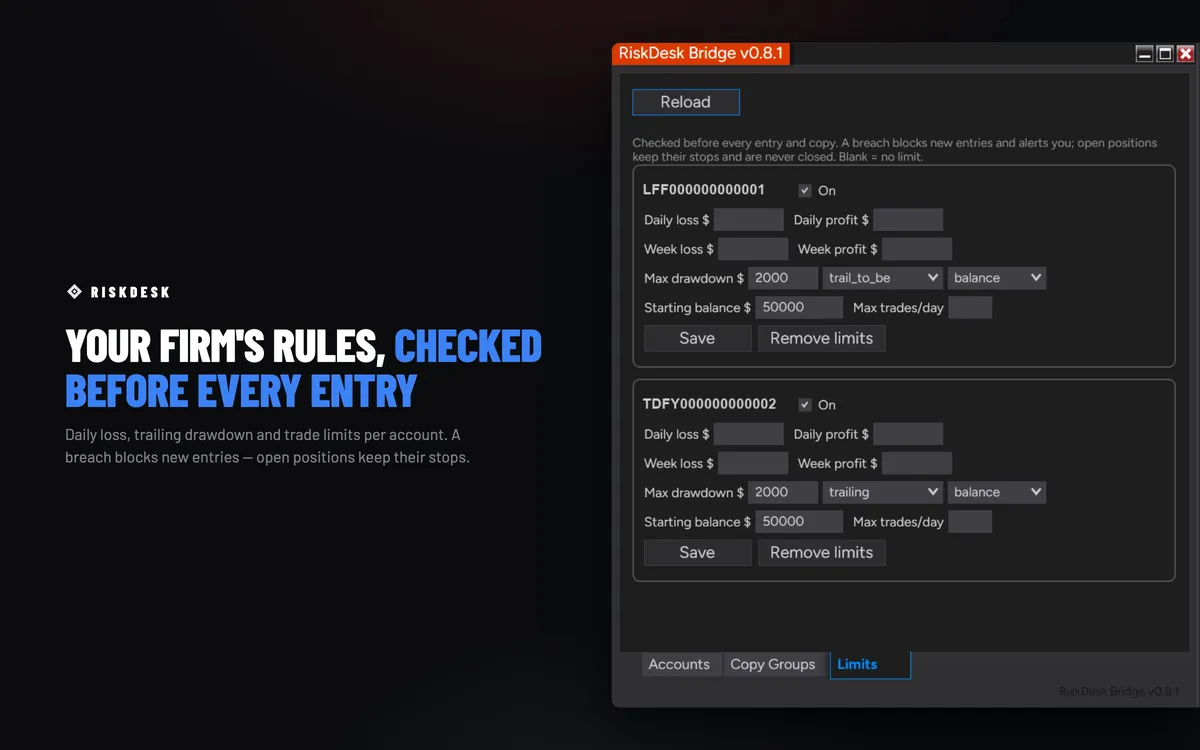Image resolution: width=1200 pixels, height=750 pixels.
Task: Click the Max drawdown field of TDFY000000000002
Action: click(x=784, y=492)
